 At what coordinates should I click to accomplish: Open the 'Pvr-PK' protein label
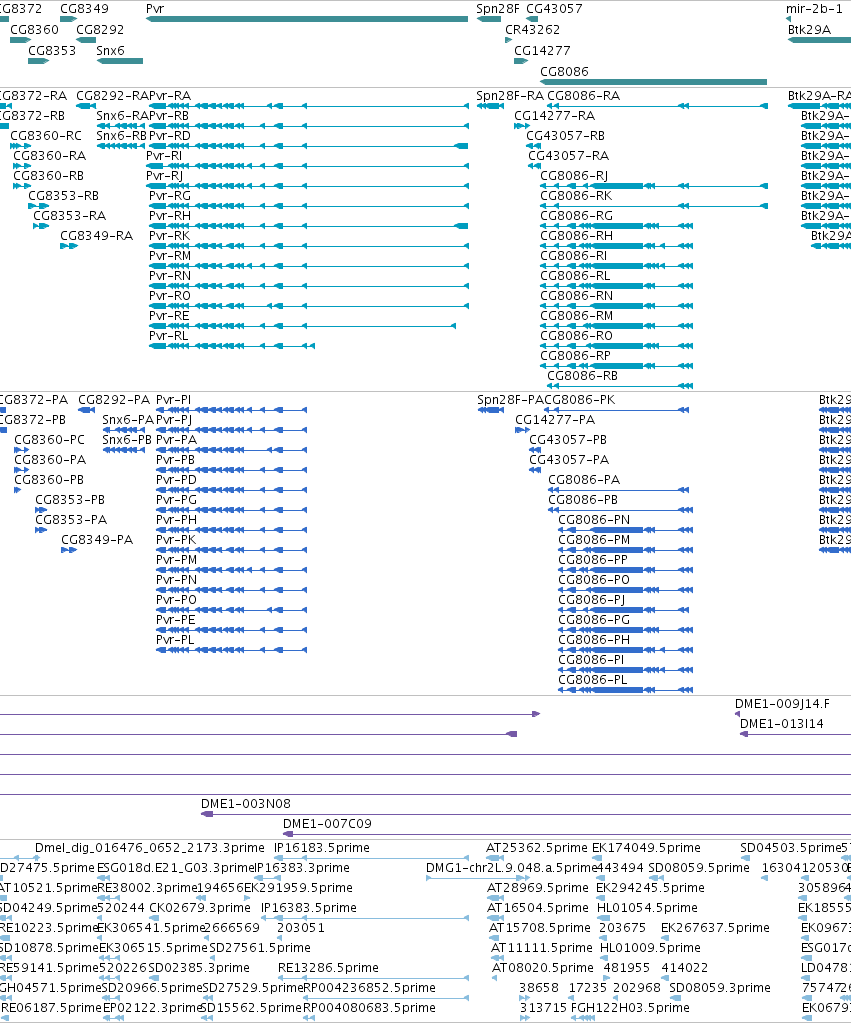tap(176, 539)
